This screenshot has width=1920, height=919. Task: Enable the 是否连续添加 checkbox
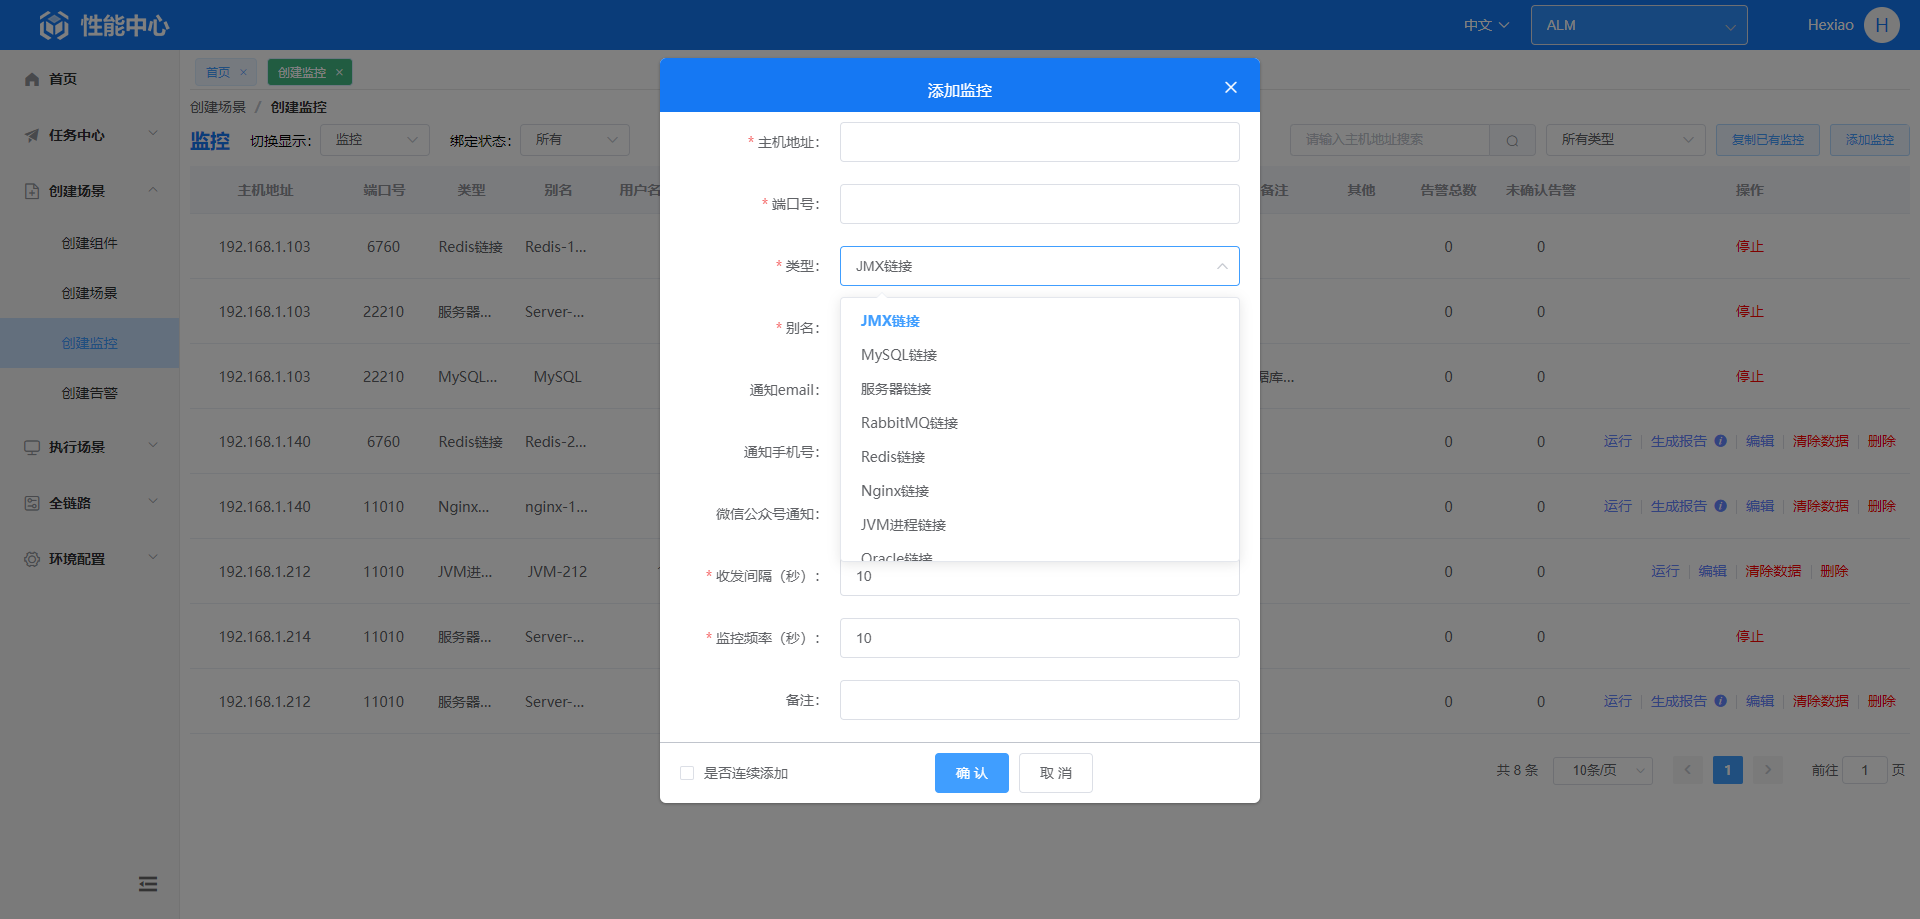[687, 773]
